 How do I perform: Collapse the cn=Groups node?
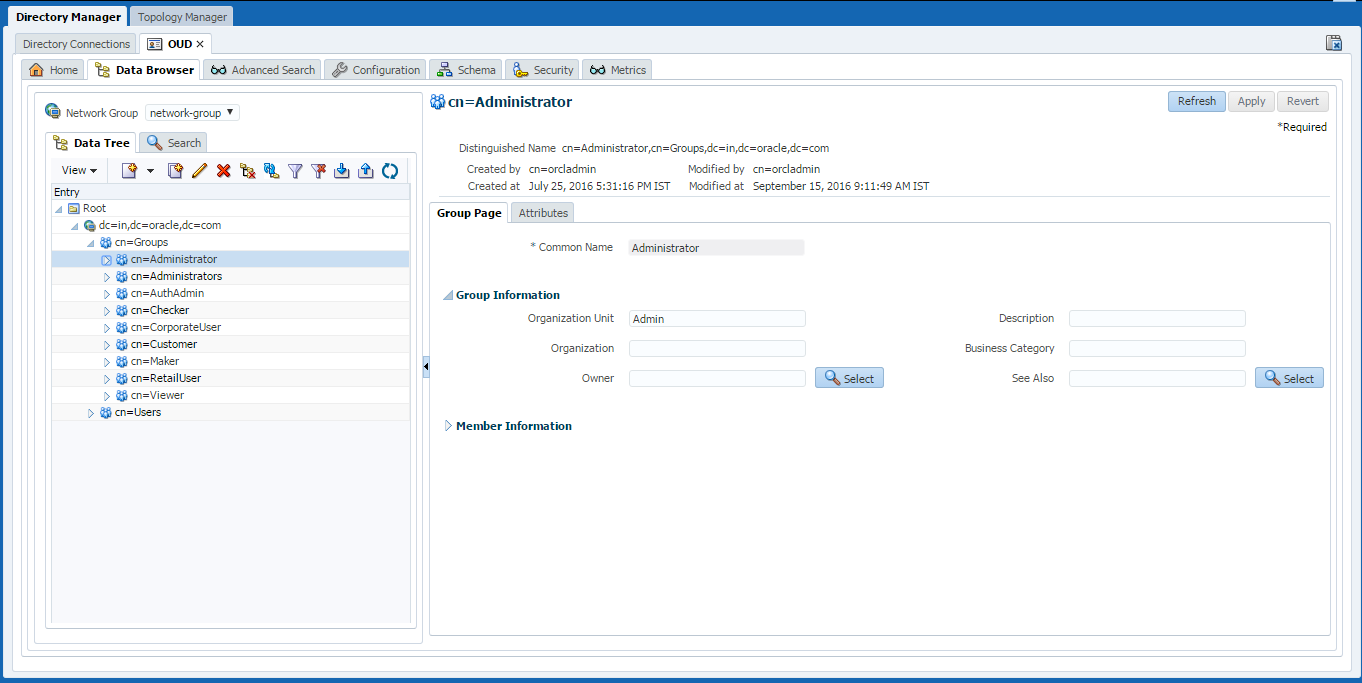click(x=91, y=243)
